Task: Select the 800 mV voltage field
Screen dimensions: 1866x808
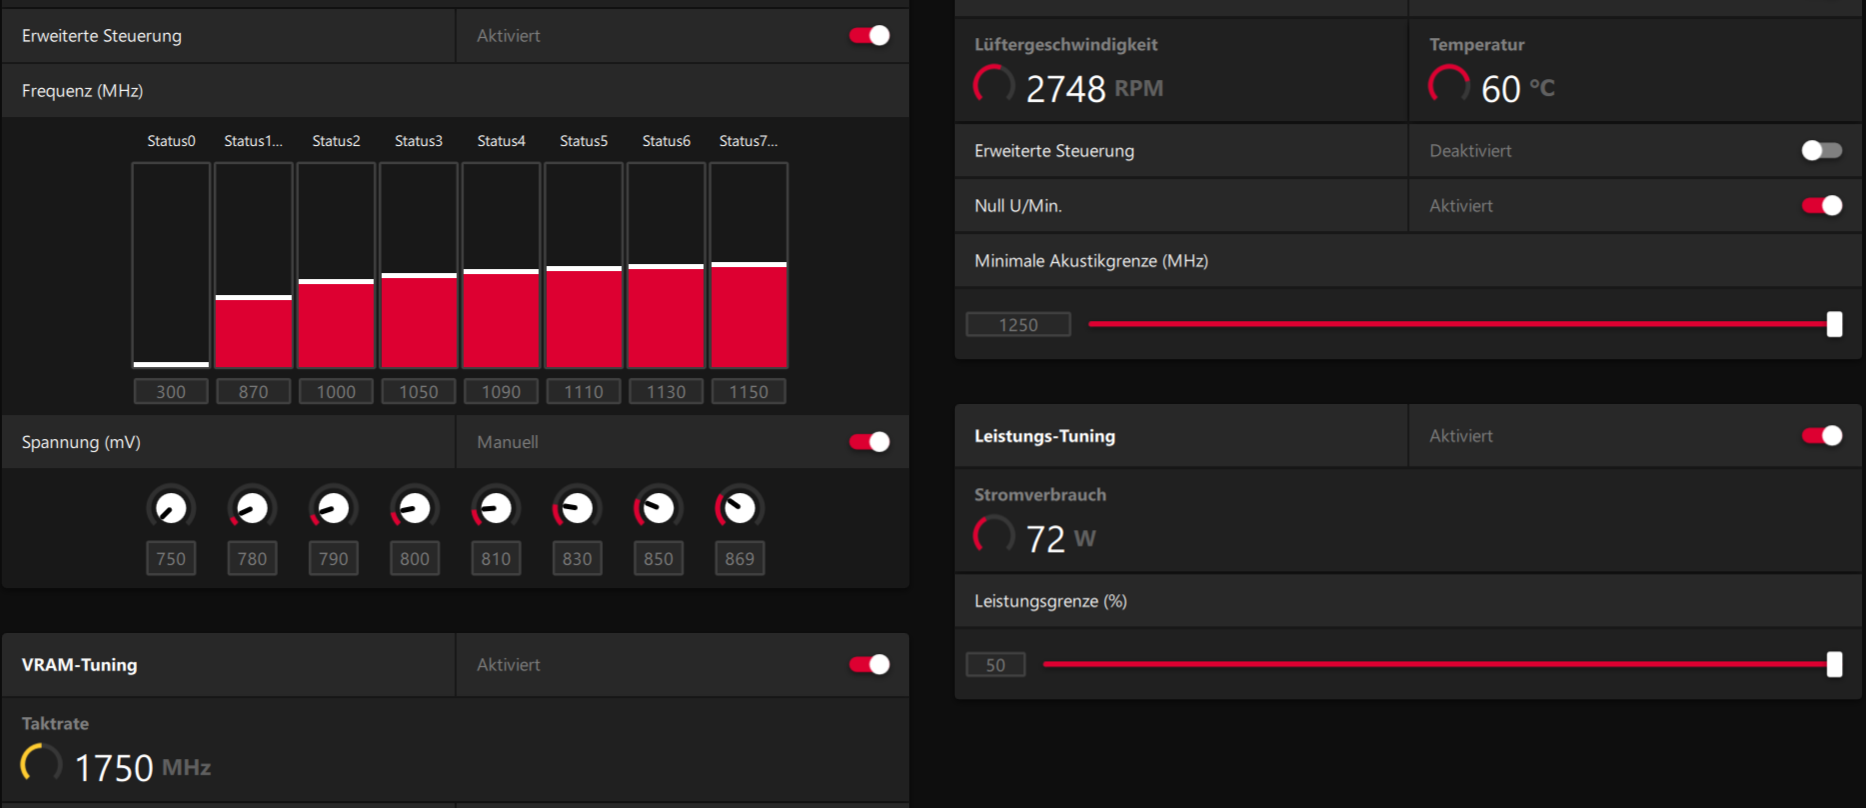Action: (414, 559)
